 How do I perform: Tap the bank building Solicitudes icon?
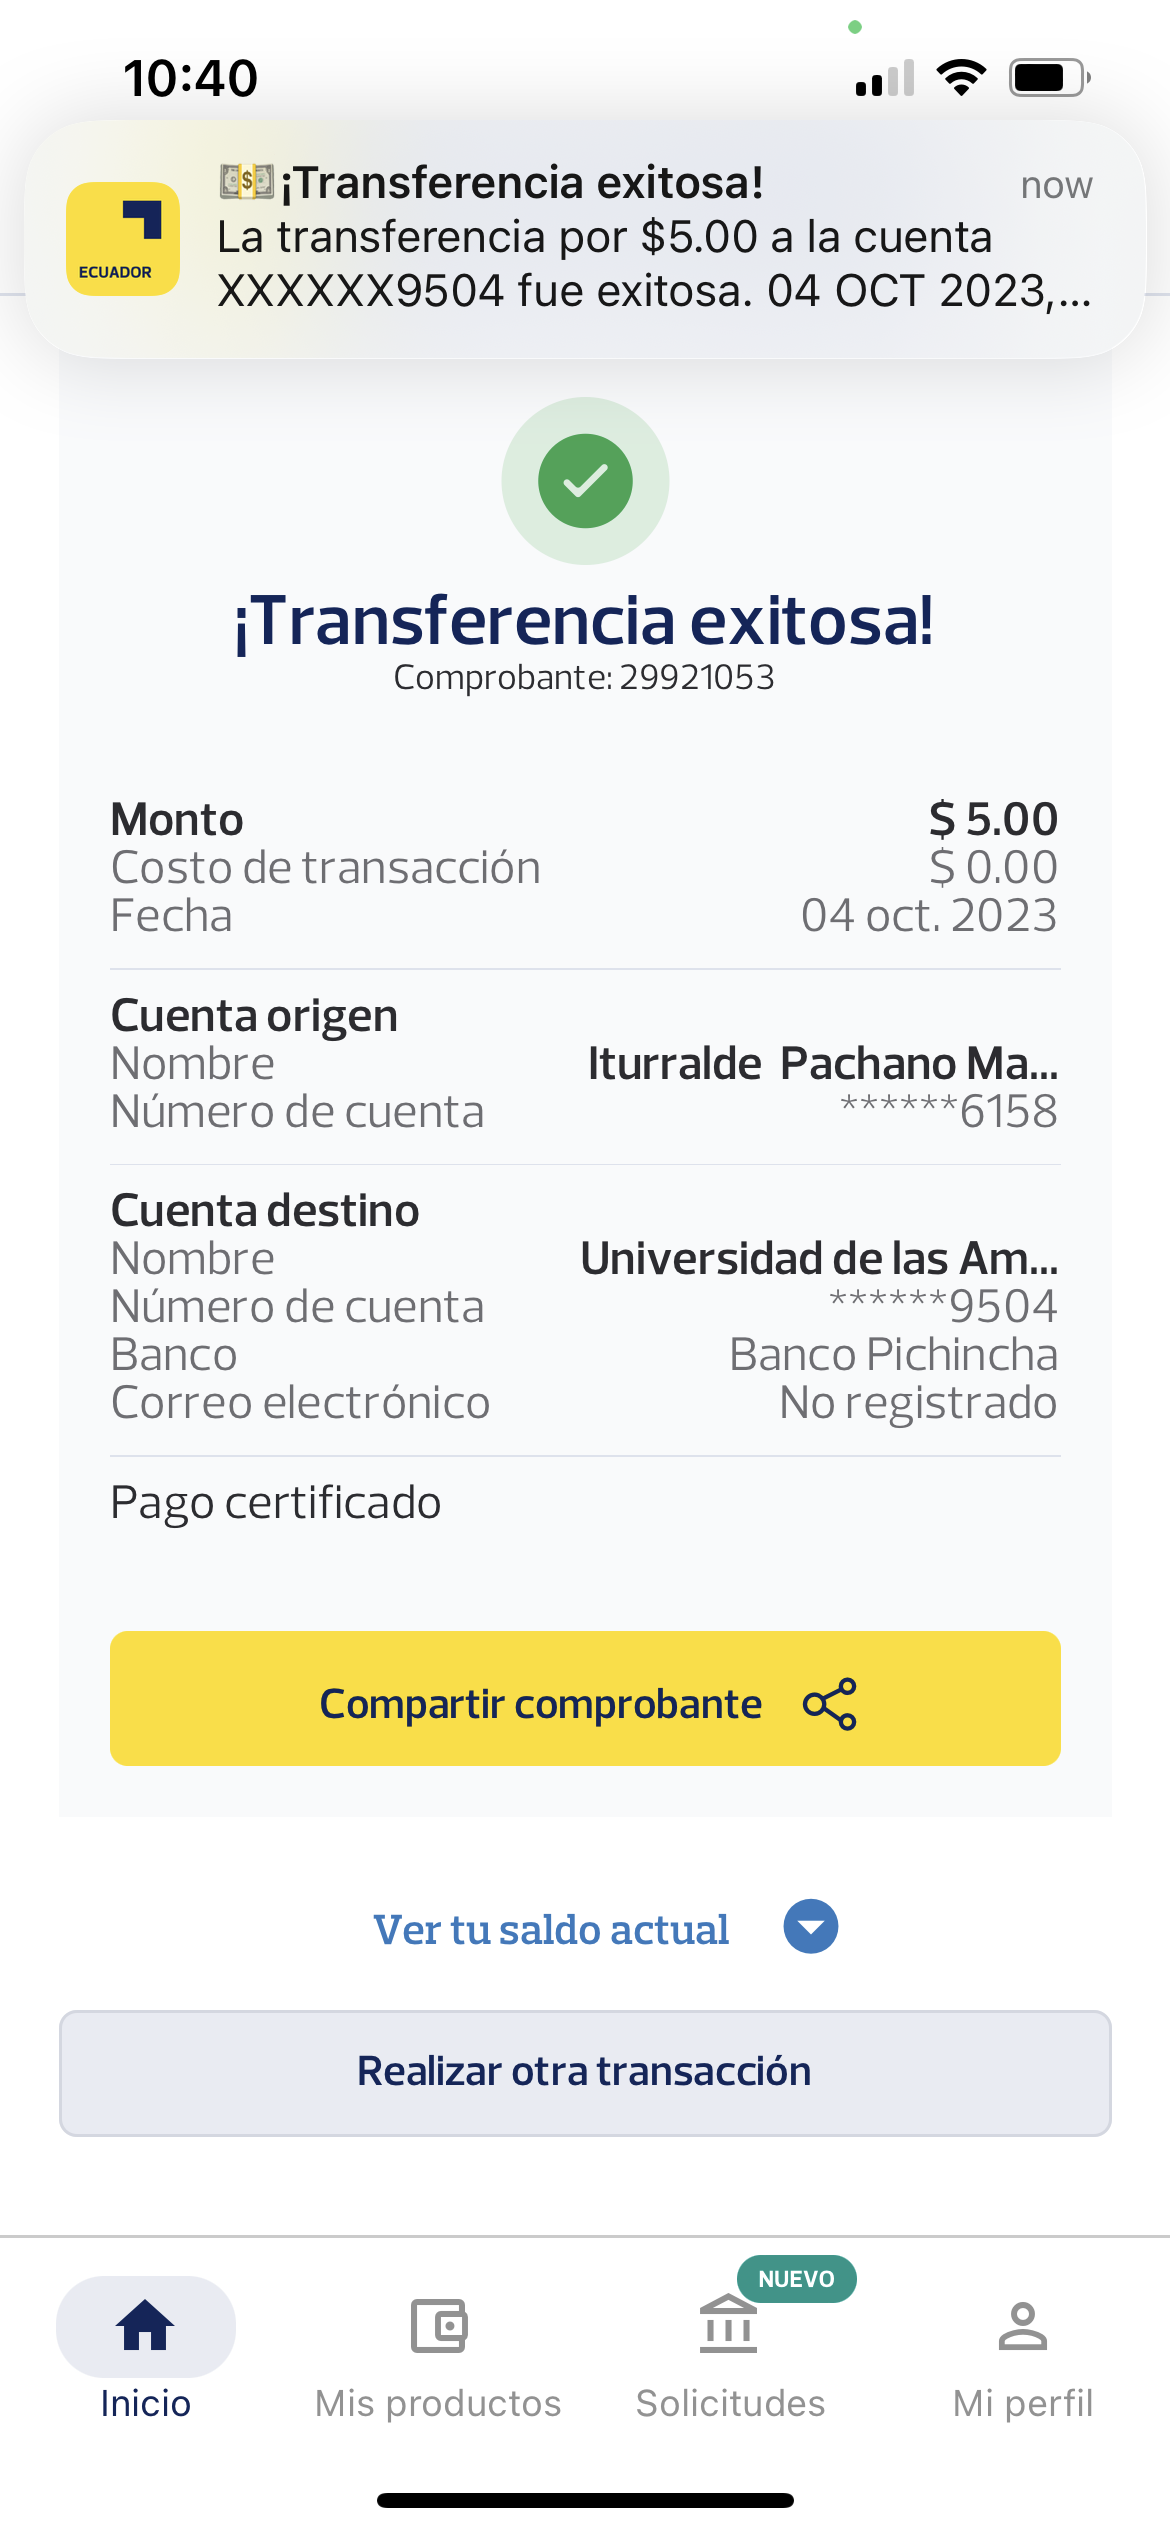click(728, 2325)
